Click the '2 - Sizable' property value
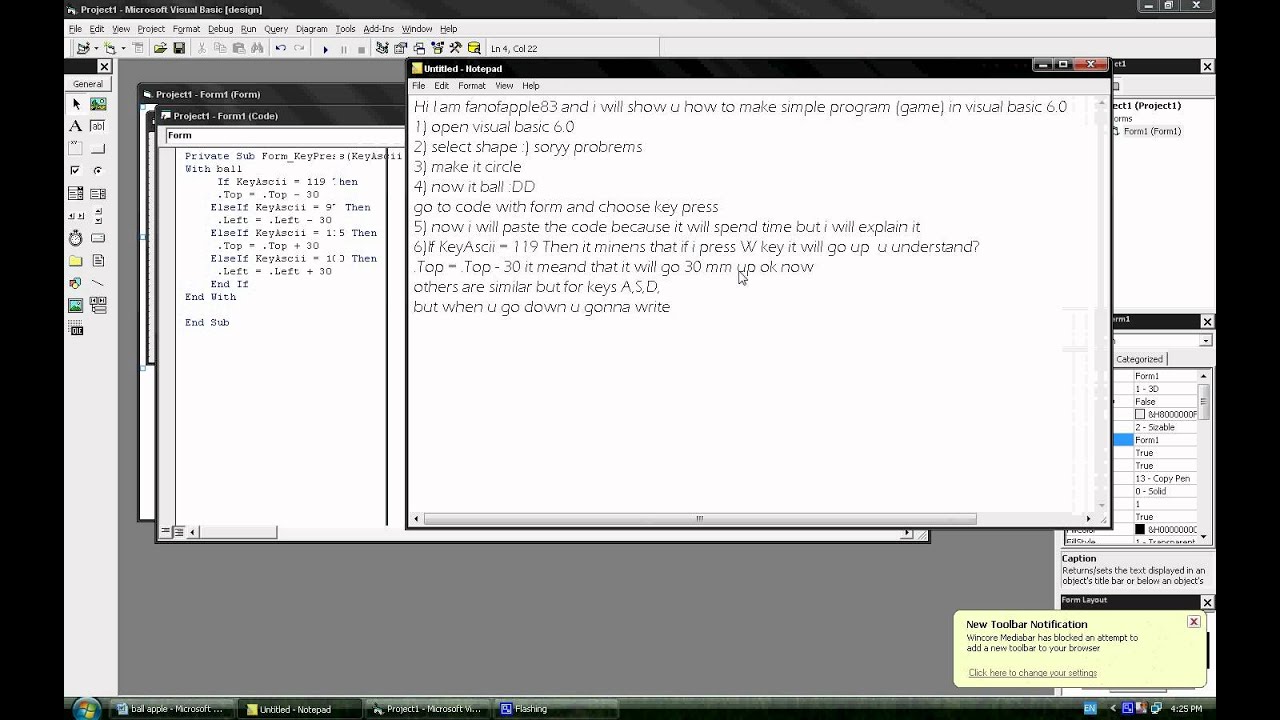Viewport: 1280px width, 720px height. pos(1163,427)
